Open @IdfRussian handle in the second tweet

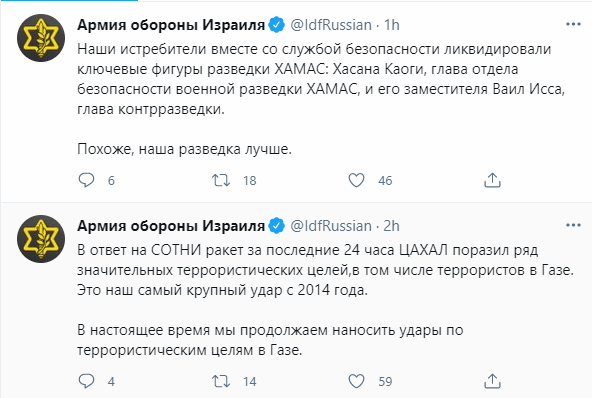[331, 226]
